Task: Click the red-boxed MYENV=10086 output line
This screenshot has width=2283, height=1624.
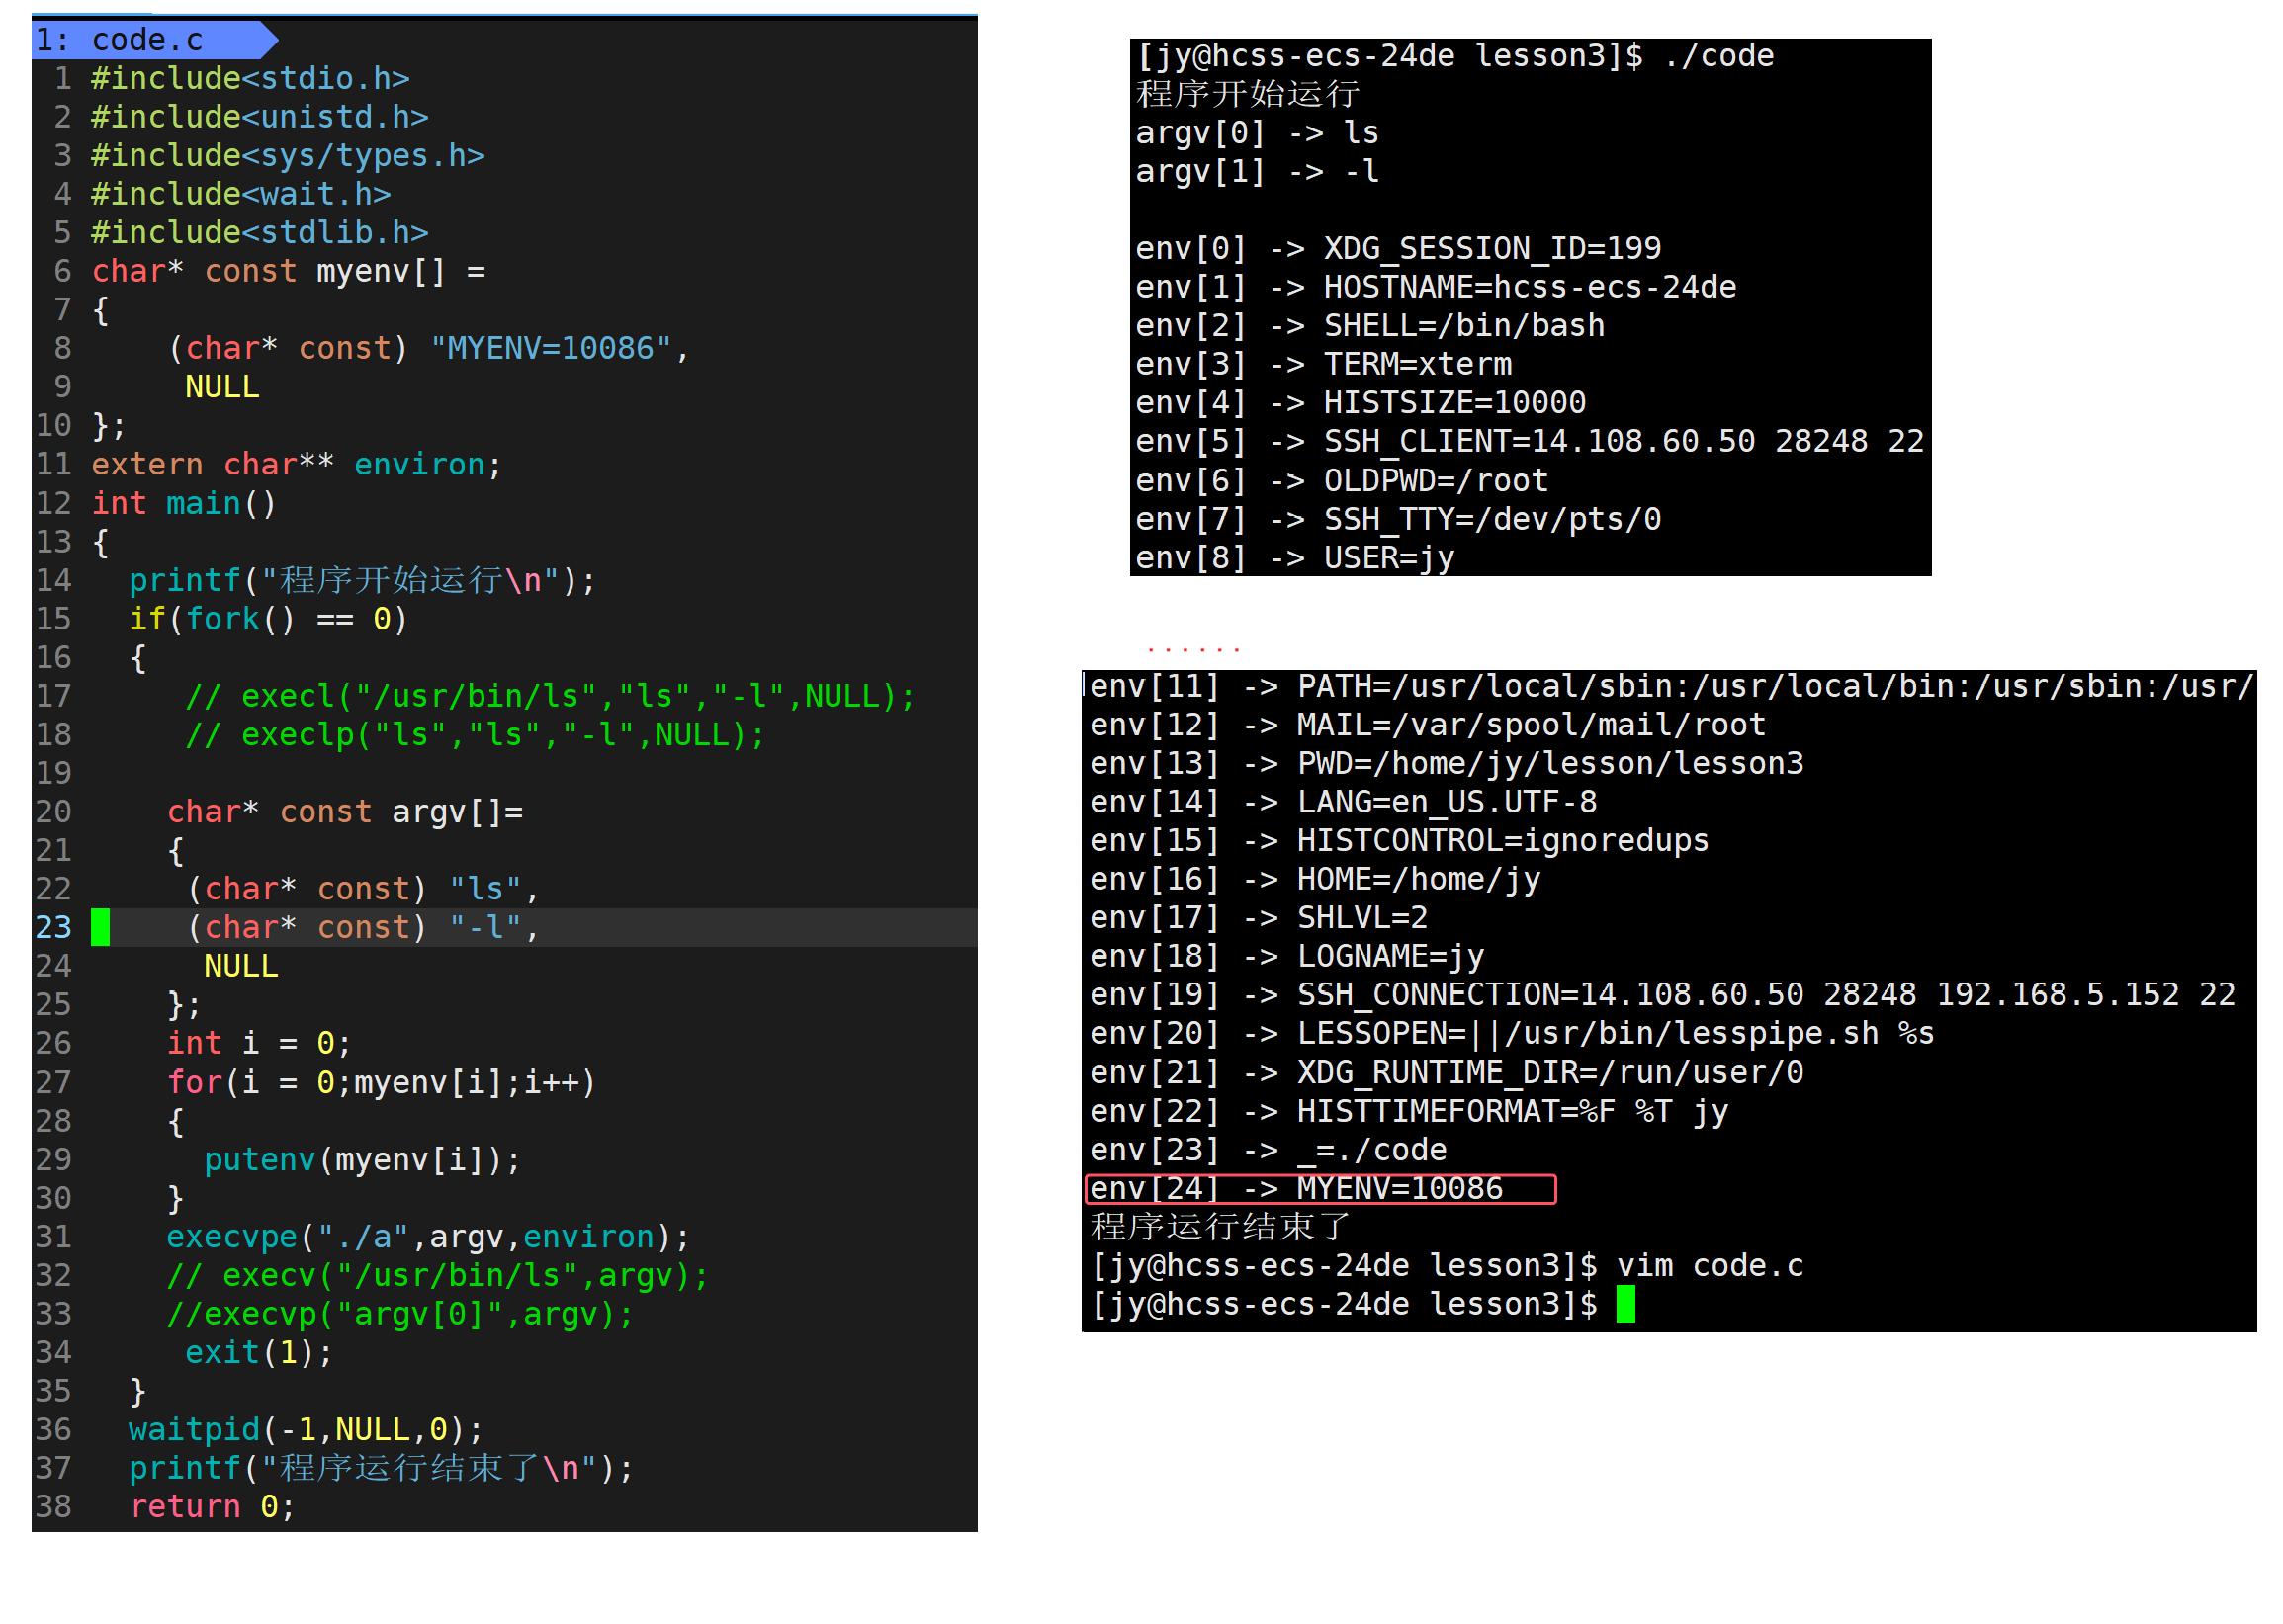Action: 1320,1189
